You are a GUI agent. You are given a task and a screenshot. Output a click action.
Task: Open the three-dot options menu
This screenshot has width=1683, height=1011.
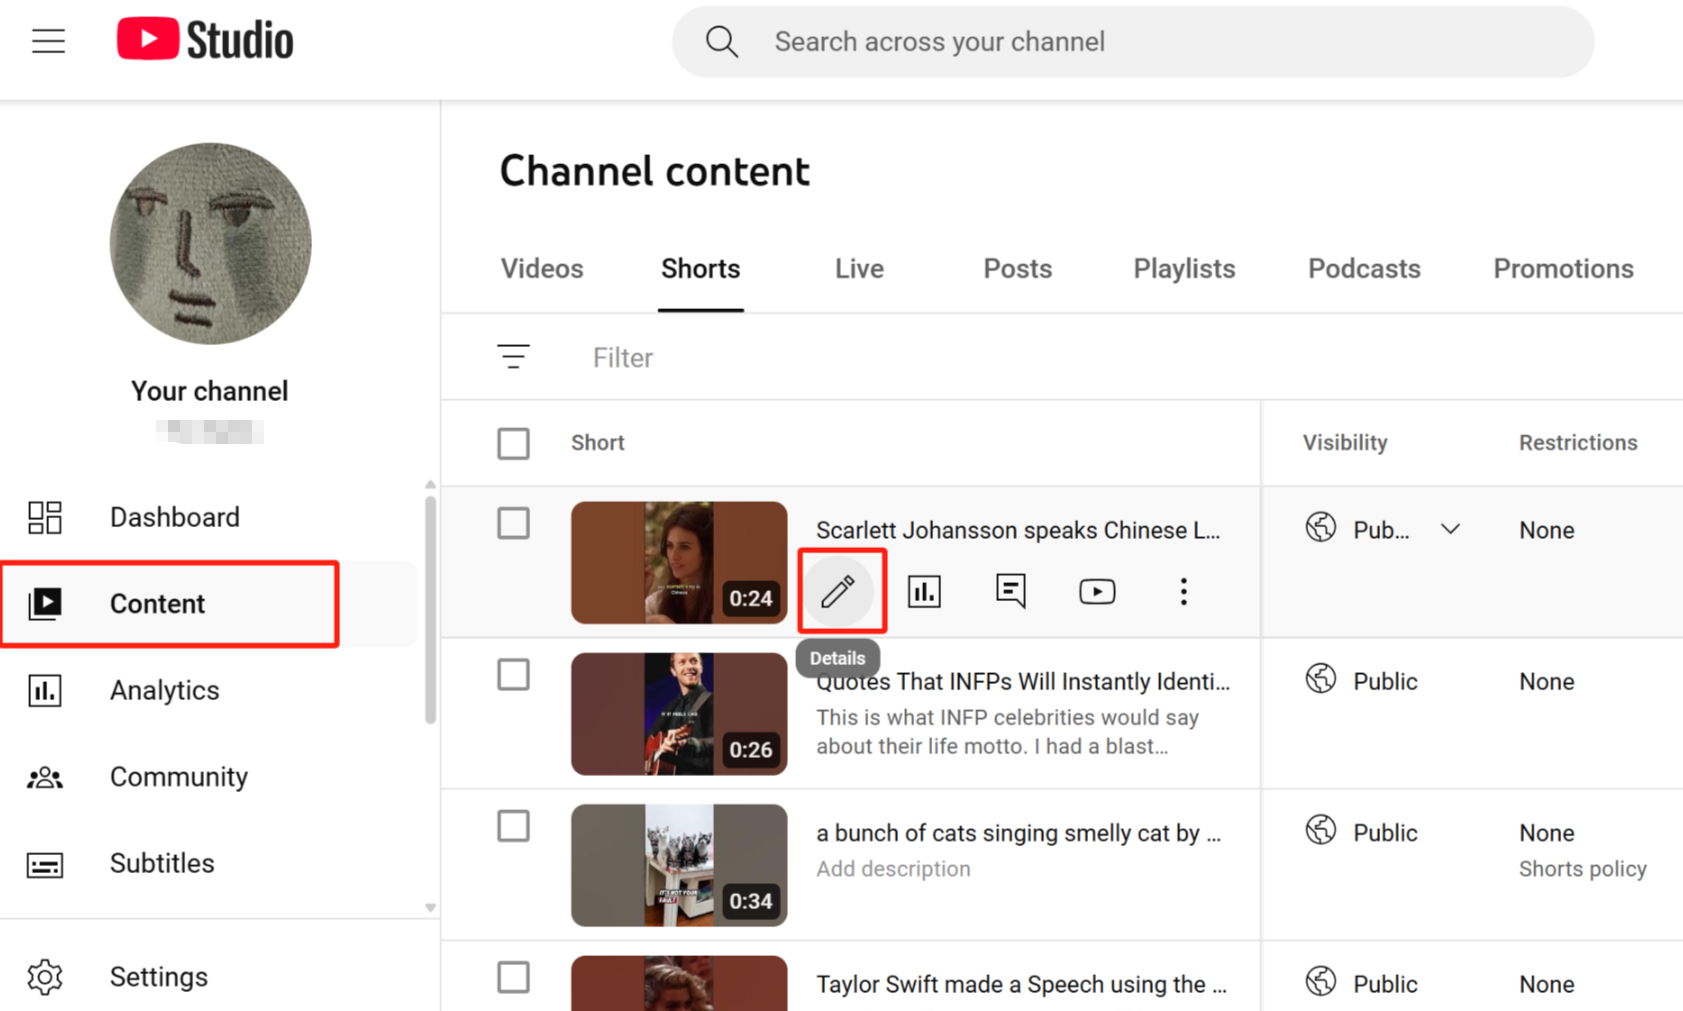tap(1184, 591)
